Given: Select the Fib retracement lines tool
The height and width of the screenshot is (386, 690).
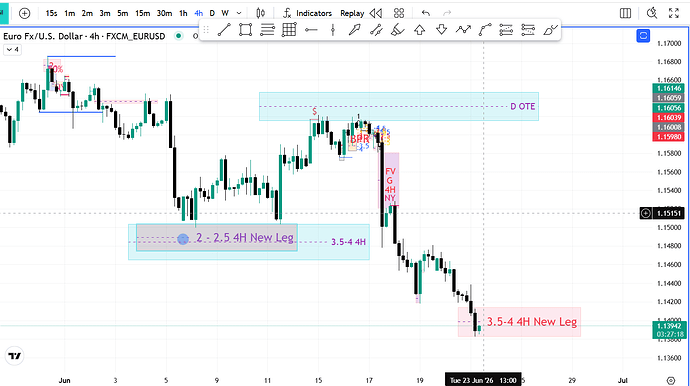Looking at the screenshot, I should click(x=267, y=30).
